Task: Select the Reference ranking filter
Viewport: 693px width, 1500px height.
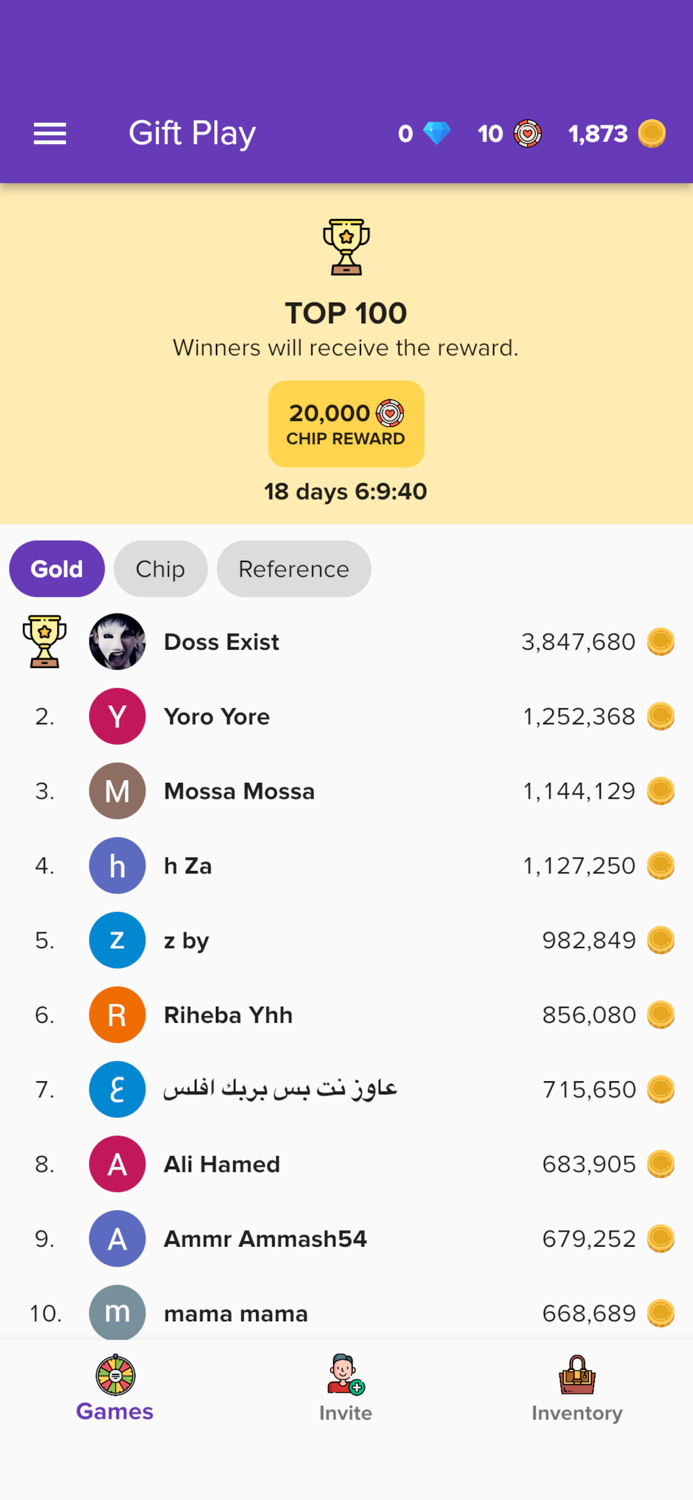Action: coord(293,568)
